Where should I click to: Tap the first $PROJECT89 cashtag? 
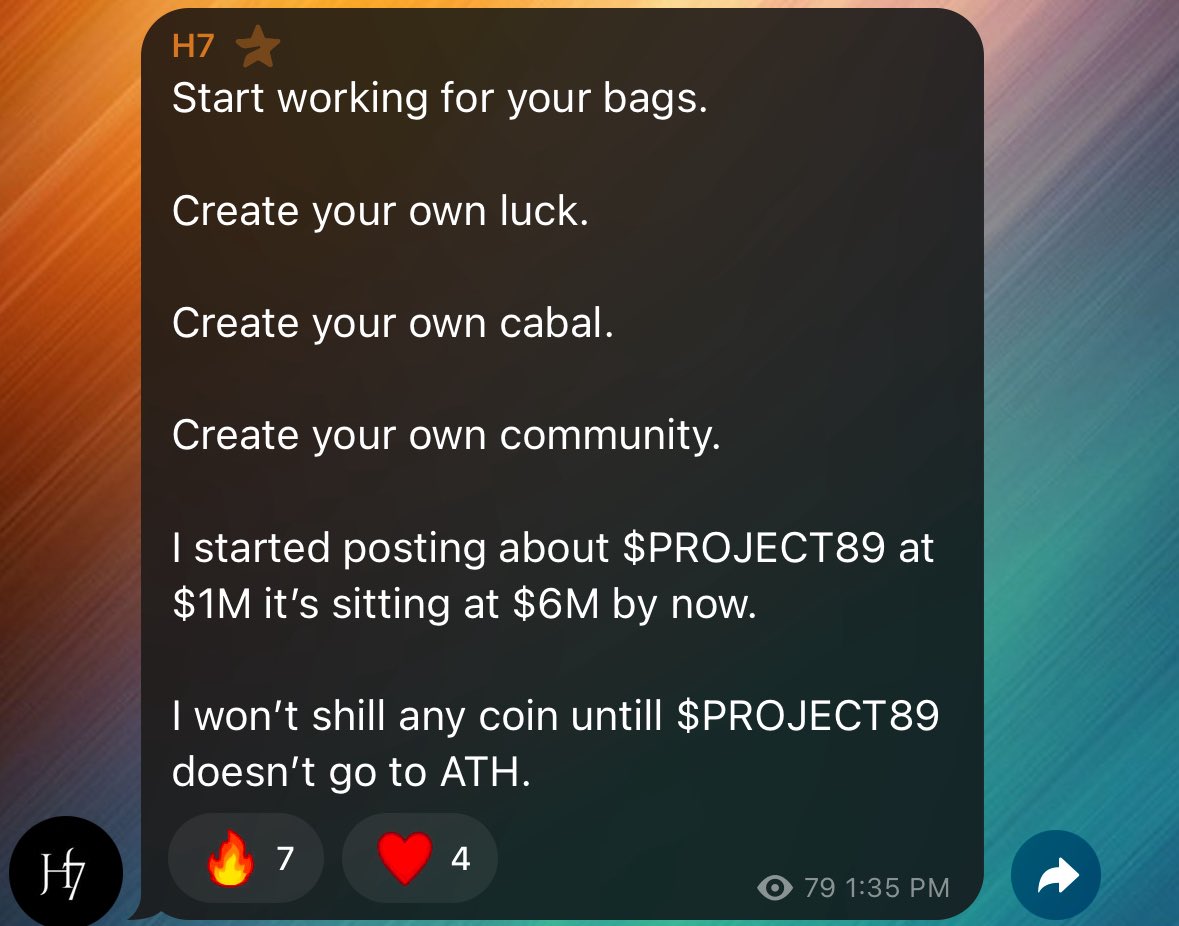click(x=753, y=547)
